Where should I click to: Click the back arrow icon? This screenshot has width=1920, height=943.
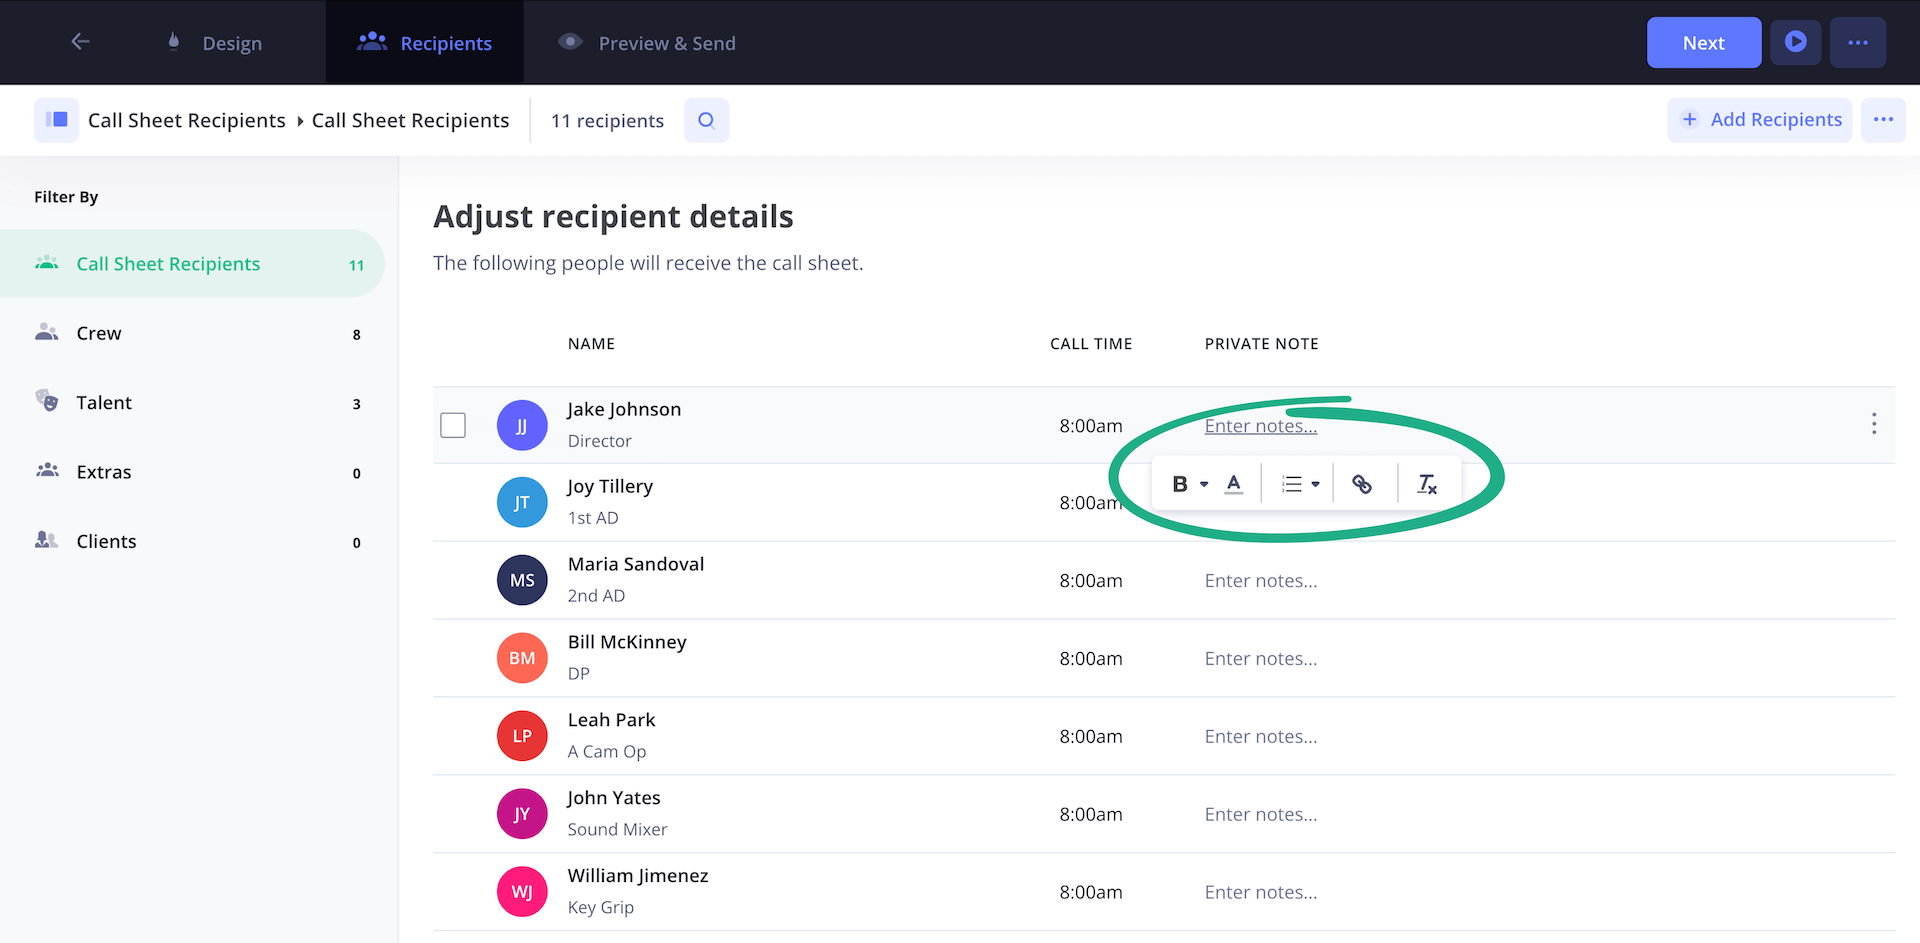pyautogui.click(x=81, y=42)
